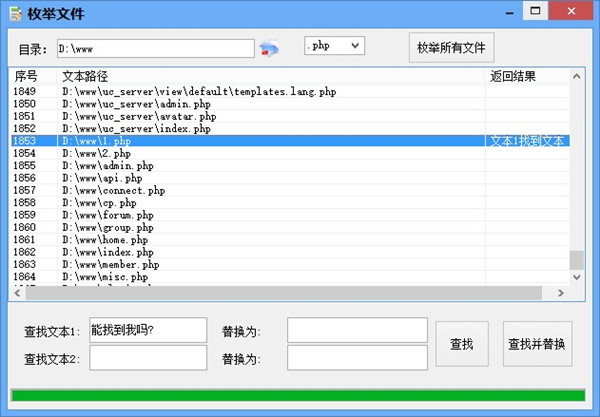Select row D:\www\uc_server\admin.php

click(x=290, y=104)
